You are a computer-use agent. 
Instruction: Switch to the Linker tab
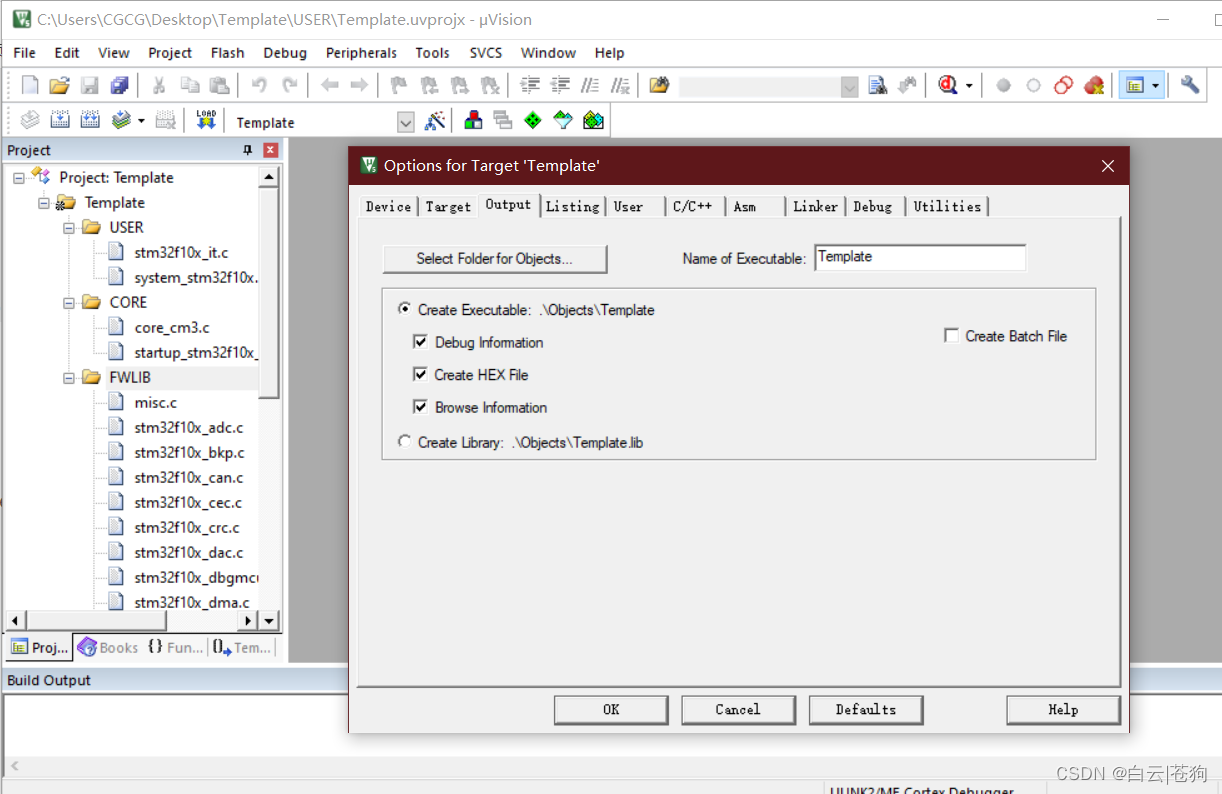(x=815, y=206)
